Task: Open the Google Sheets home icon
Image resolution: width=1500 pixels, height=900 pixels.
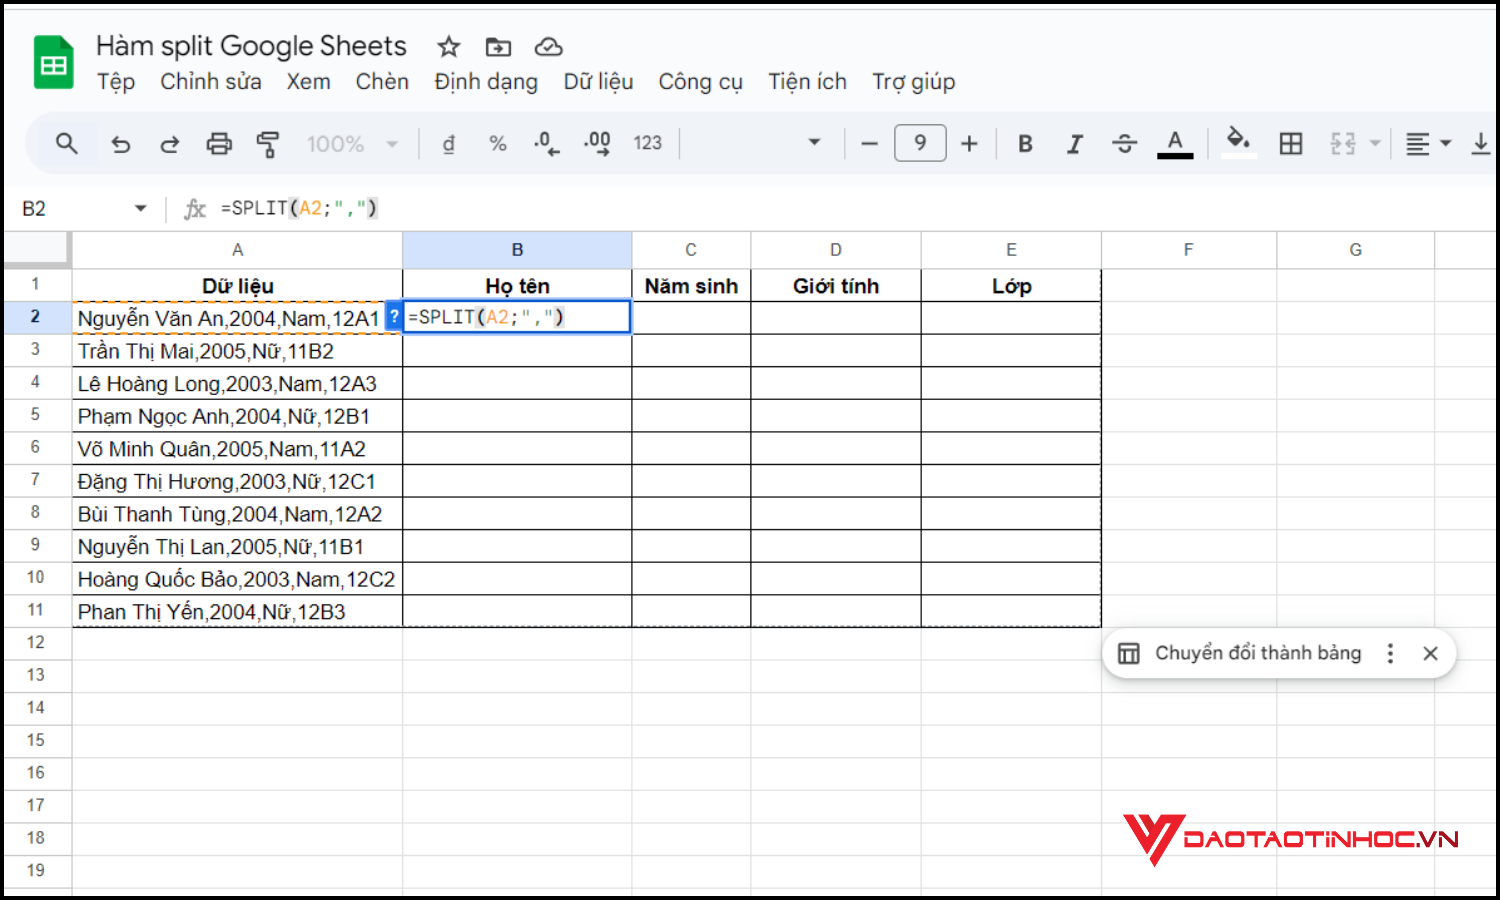Action: pyautogui.click(x=54, y=63)
